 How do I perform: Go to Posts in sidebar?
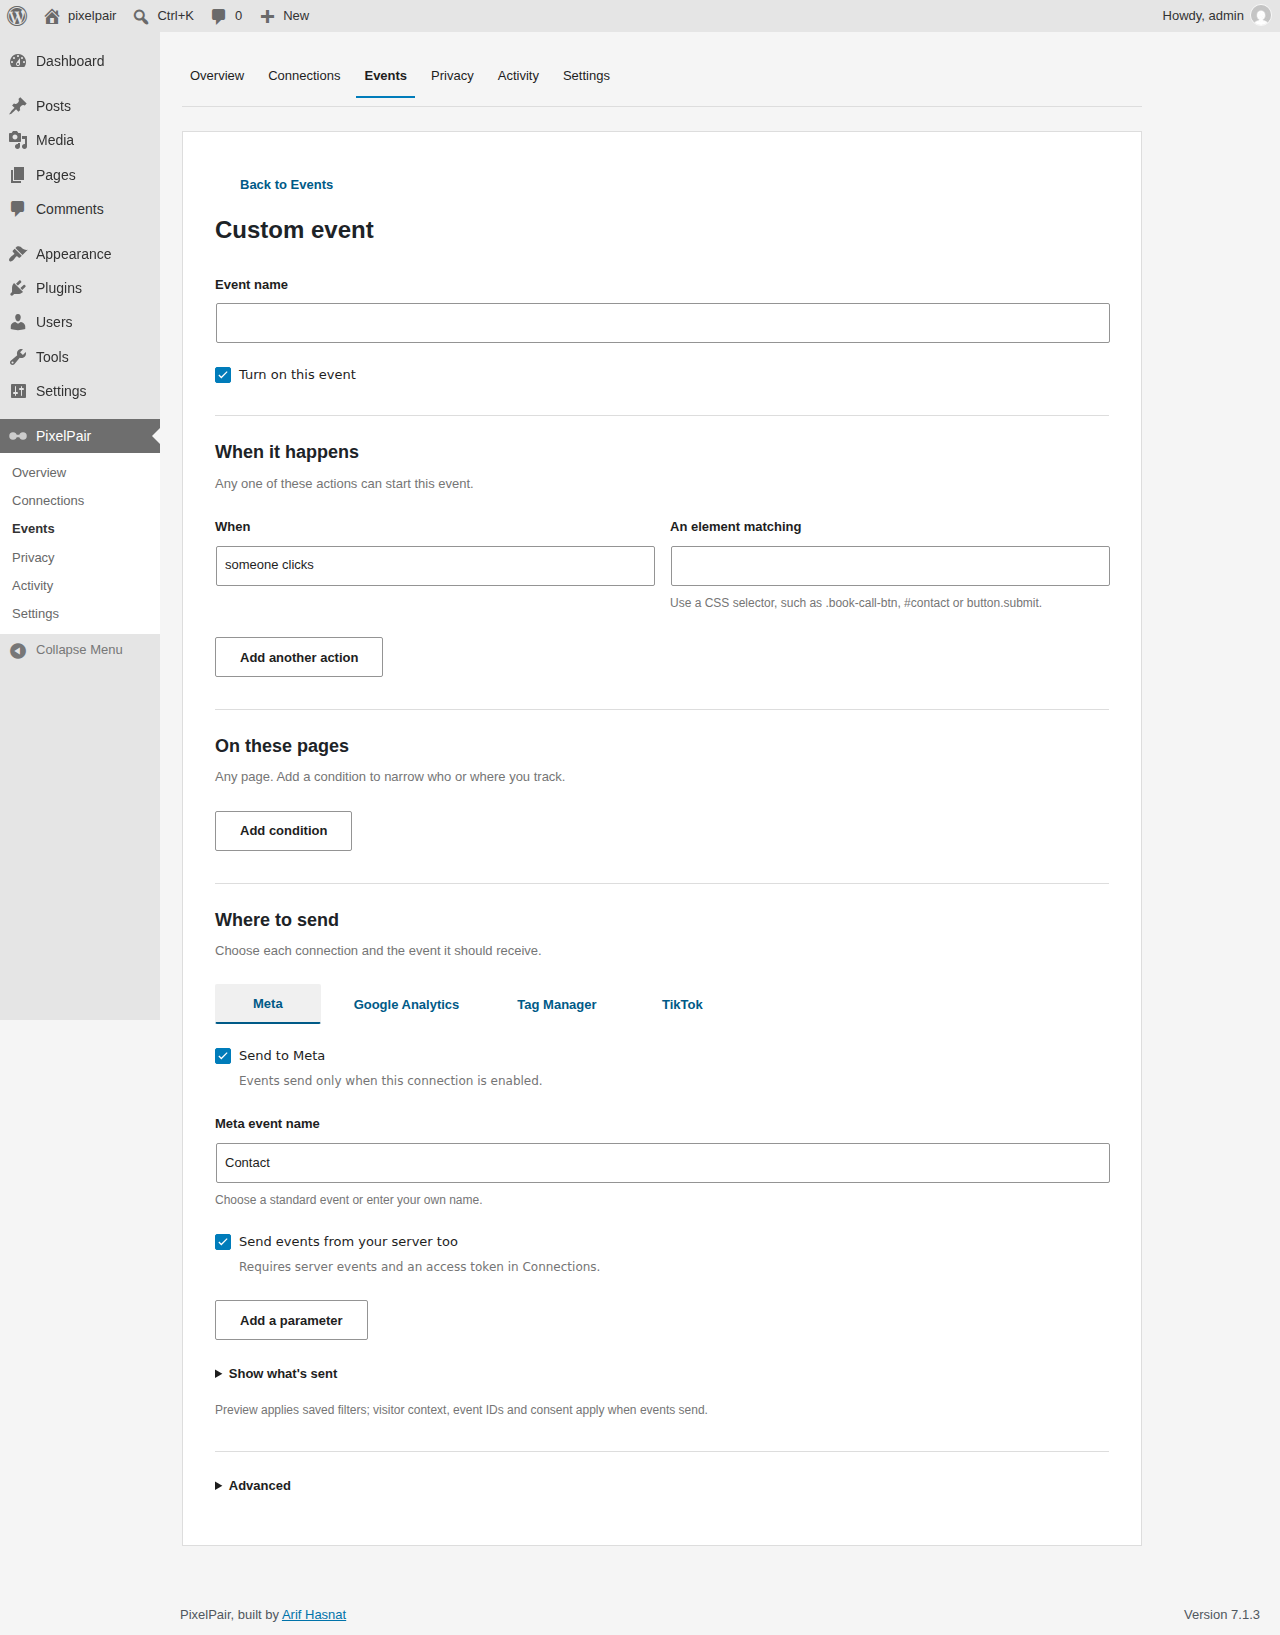click(80, 106)
